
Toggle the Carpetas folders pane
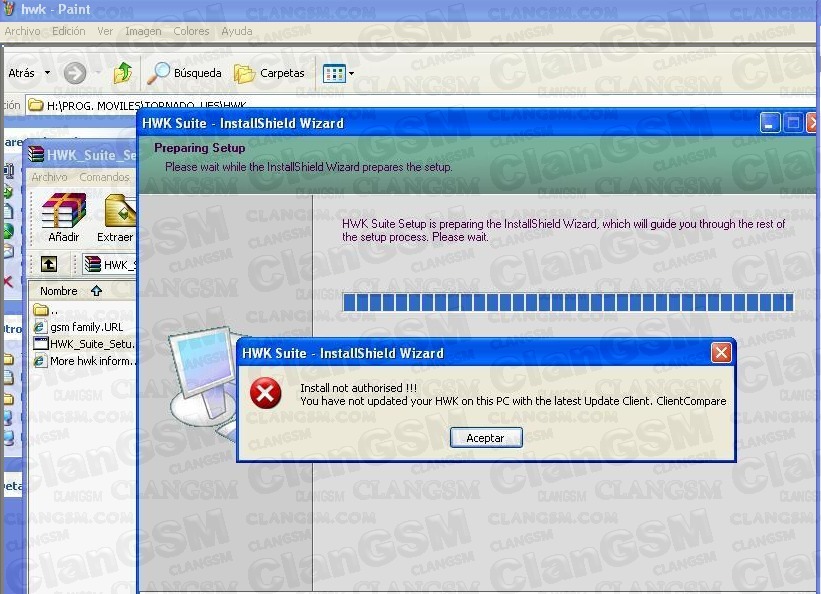(269, 73)
